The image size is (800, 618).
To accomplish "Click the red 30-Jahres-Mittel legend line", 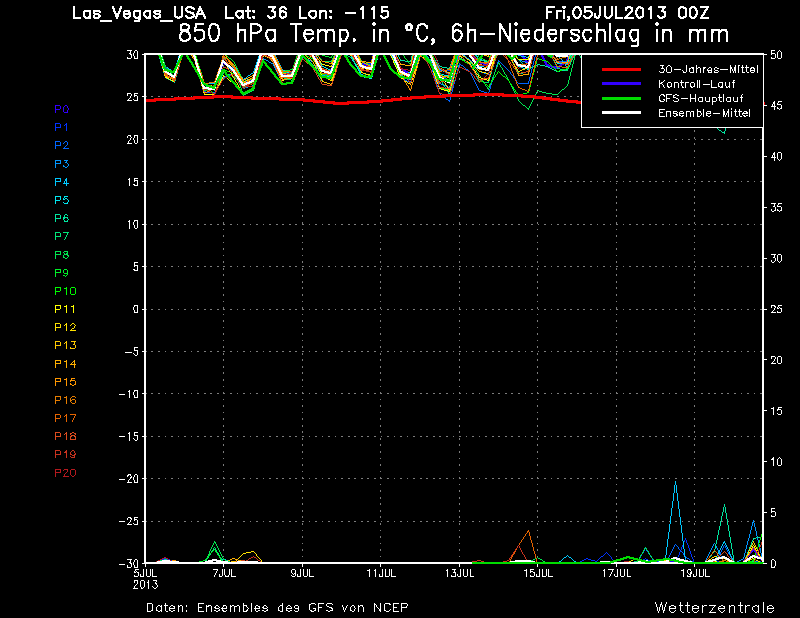I will pyautogui.click(x=621, y=69).
